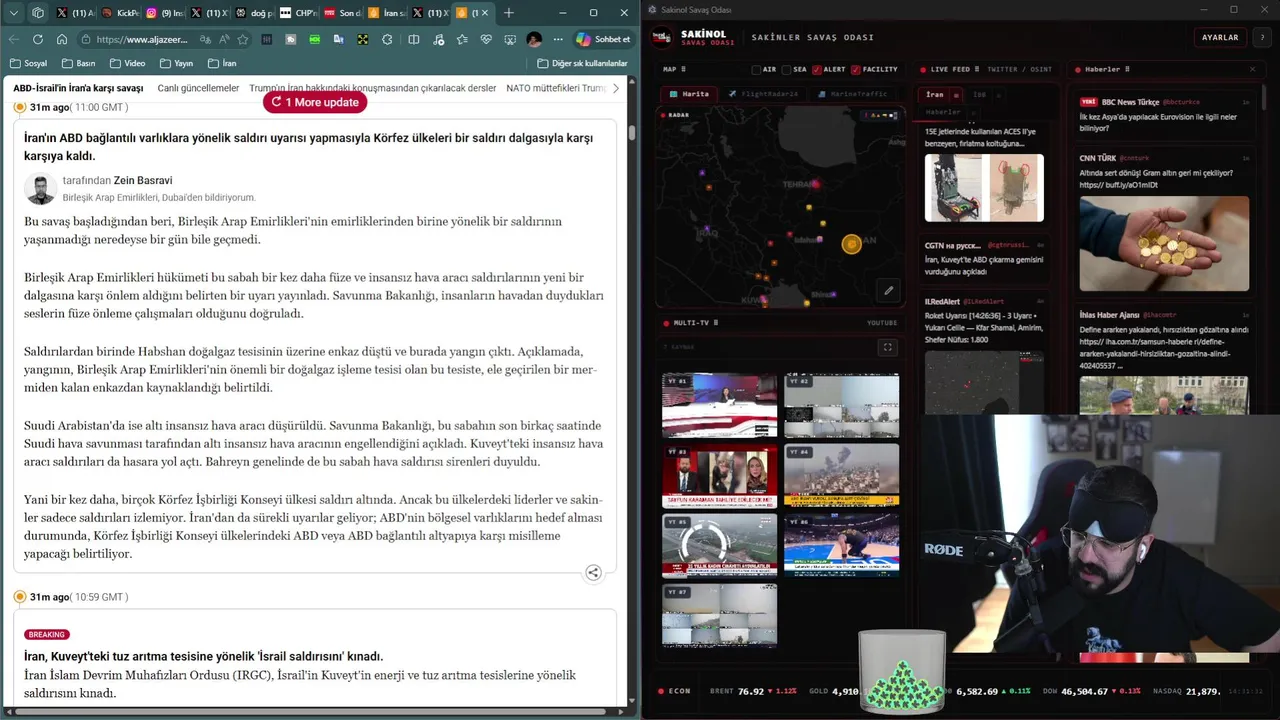Switch to the MarineTraffic tab
This screenshot has width=1280, height=720.
[x=852, y=94]
